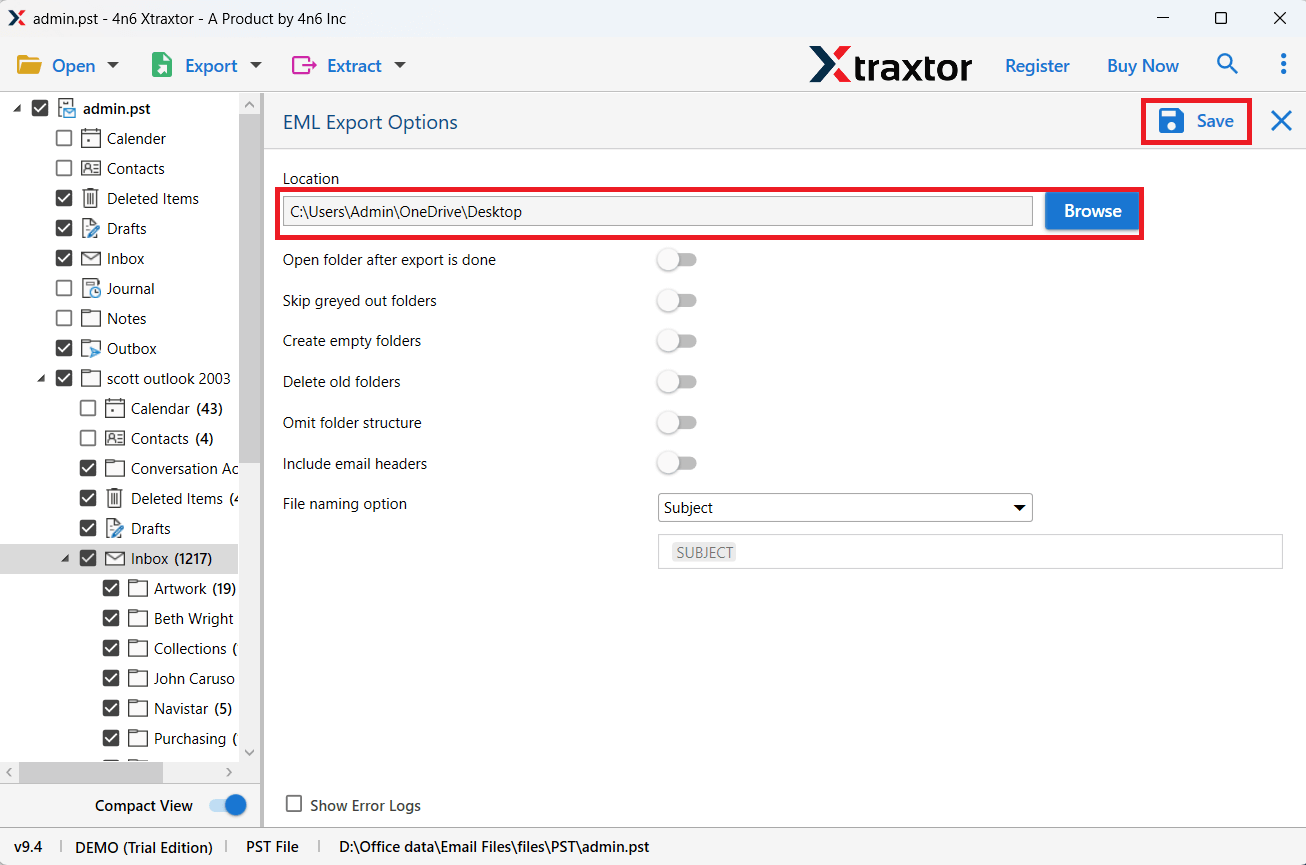Image resolution: width=1306 pixels, height=865 pixels.
Task: Collapse the scott outlook 2003 tree node
Action: click(41, 379)
